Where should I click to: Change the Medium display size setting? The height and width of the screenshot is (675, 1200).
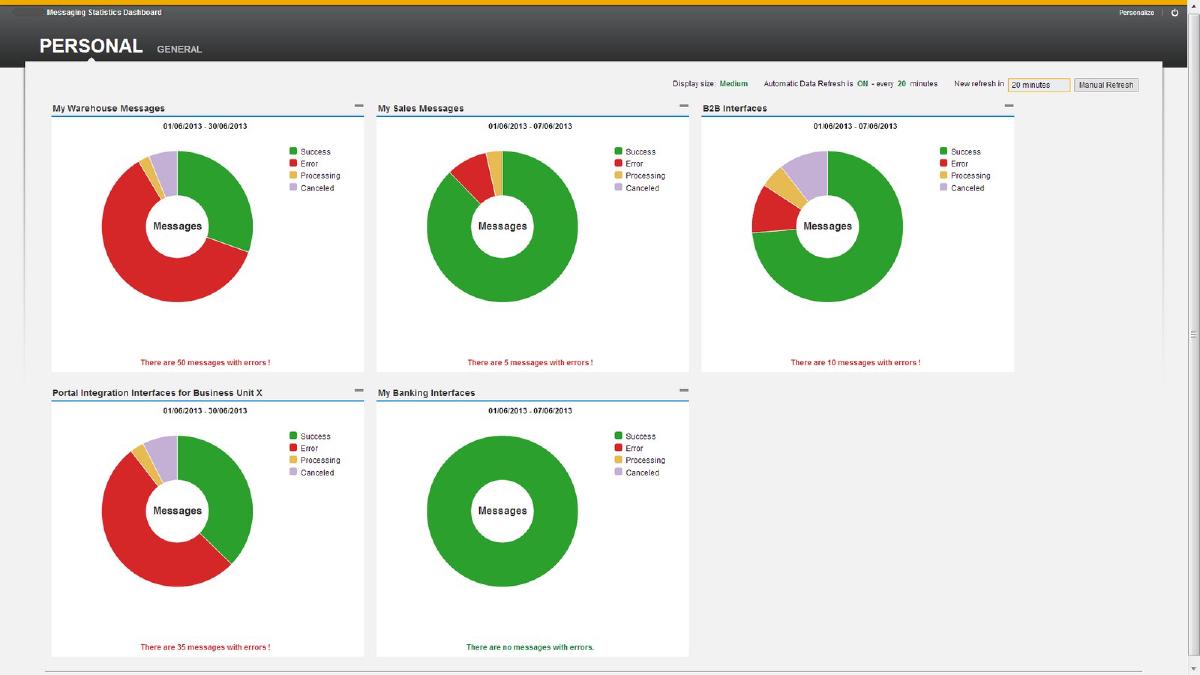733,84
